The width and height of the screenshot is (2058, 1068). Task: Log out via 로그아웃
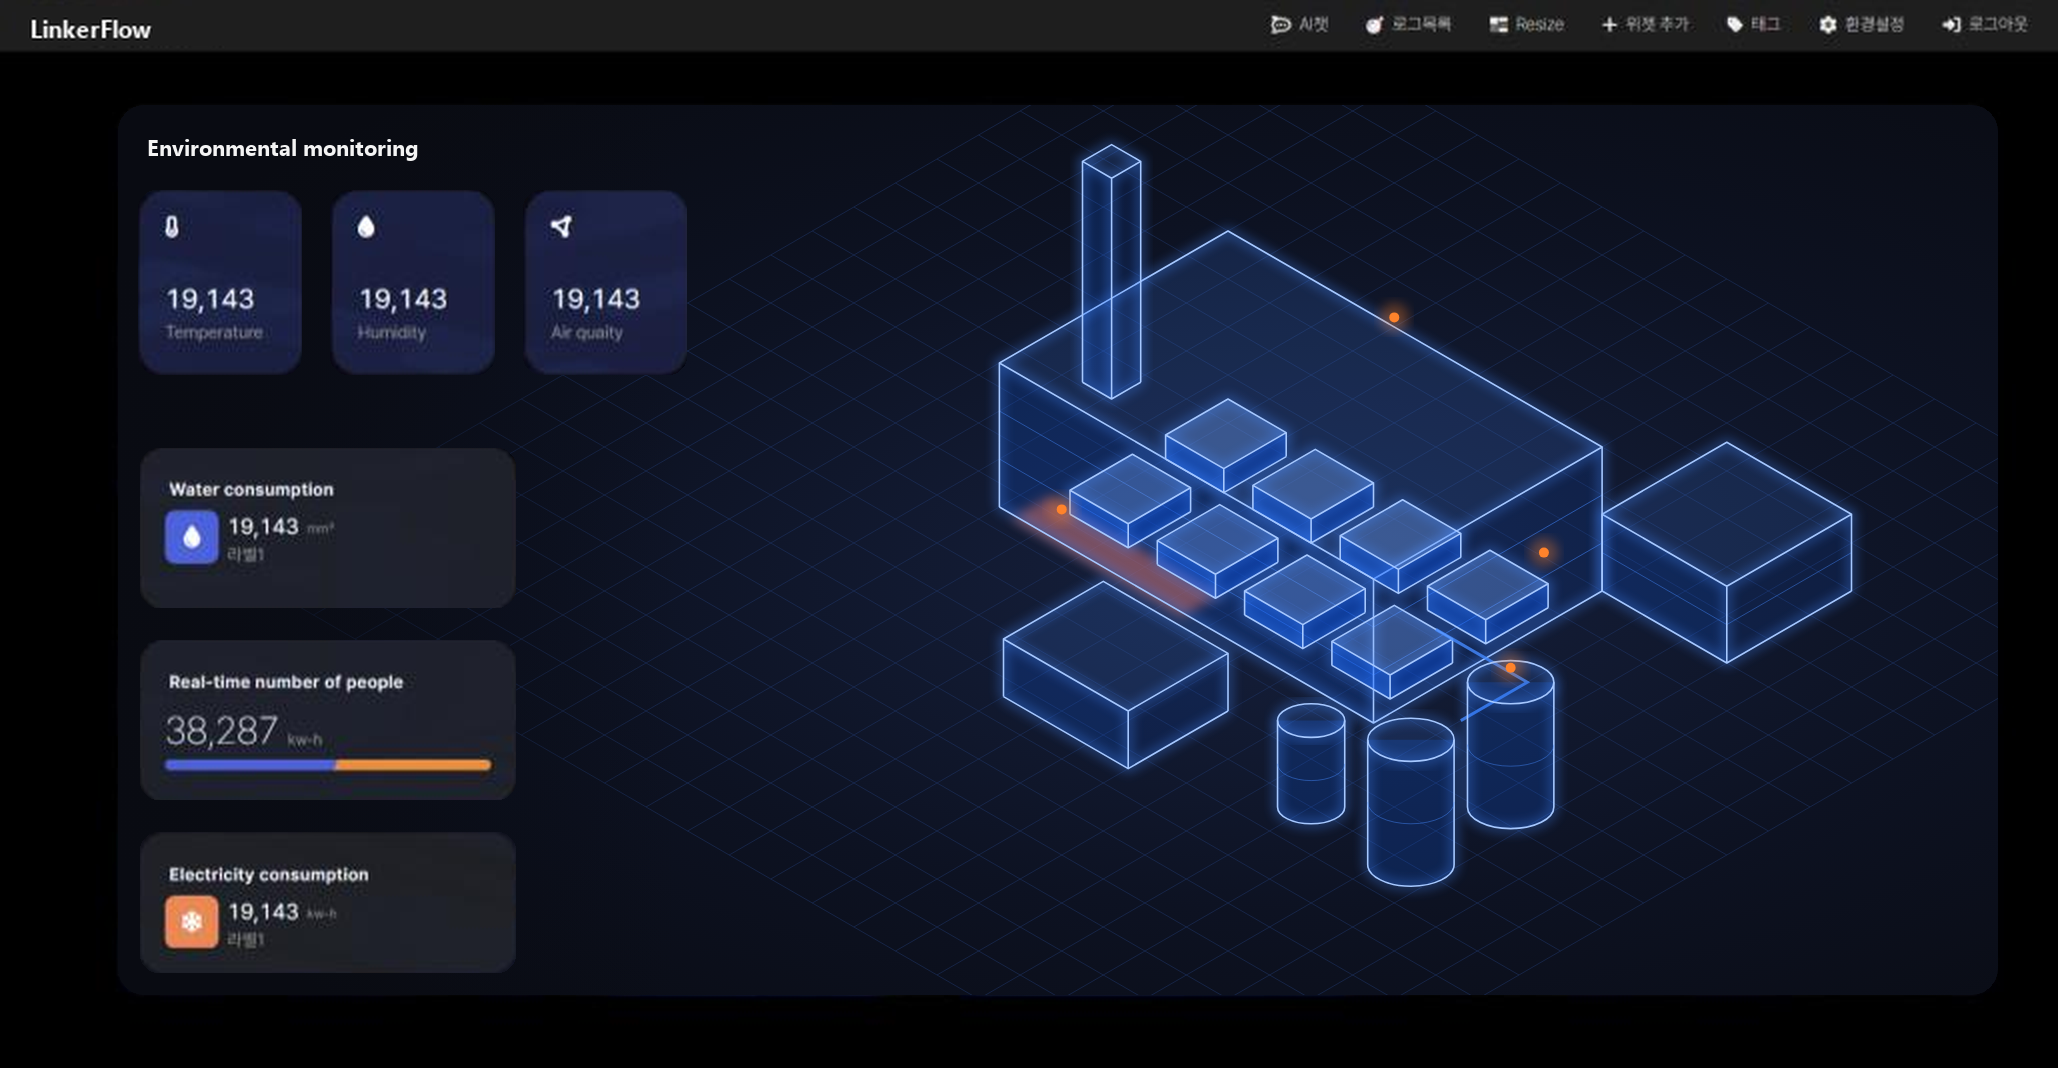[x=1985, y=25]
